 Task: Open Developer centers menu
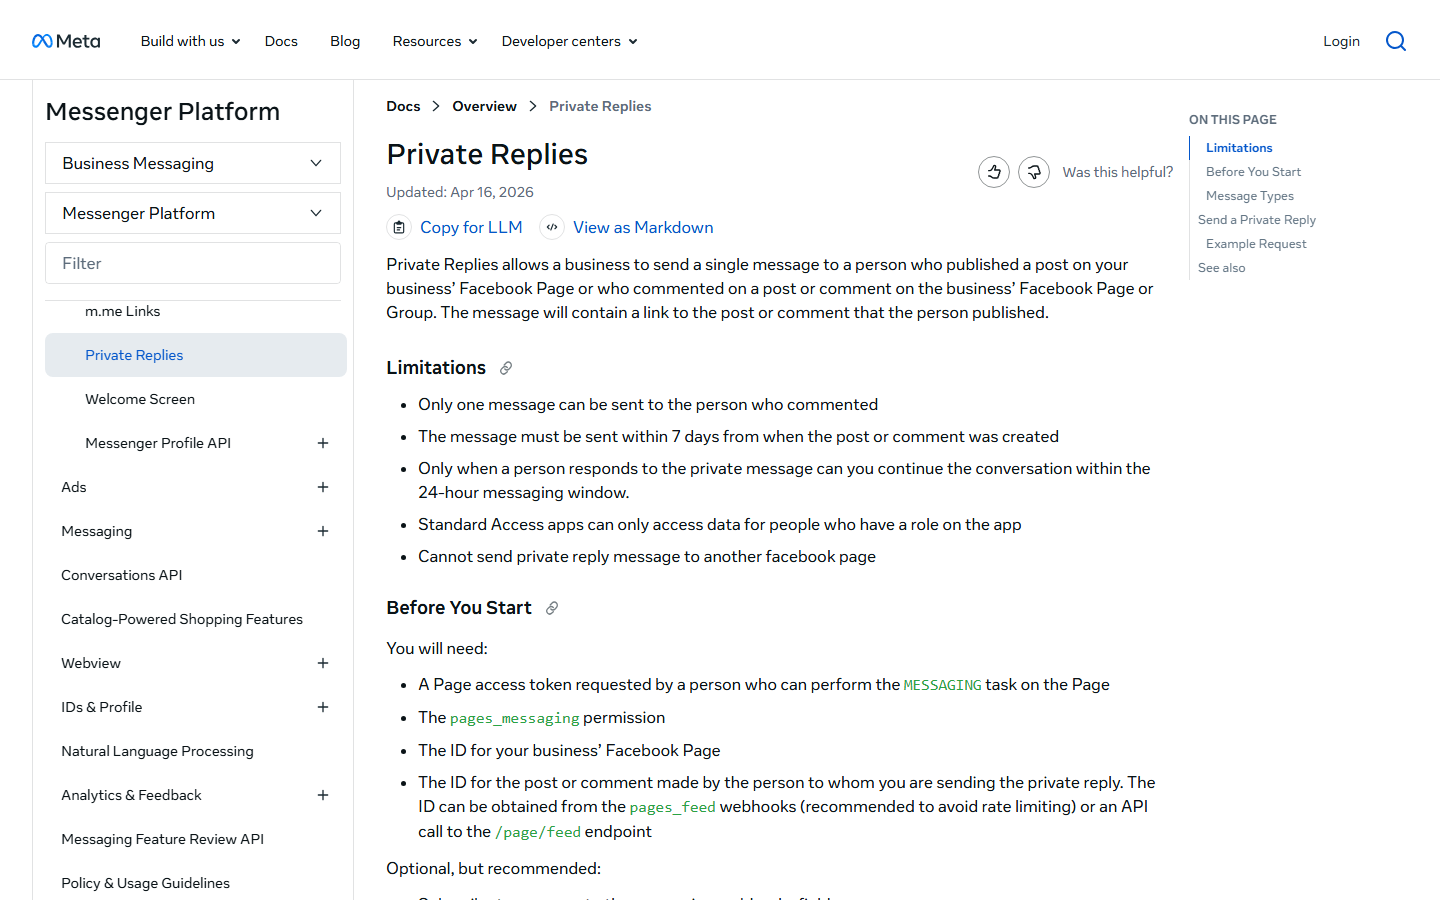(570, 41)
